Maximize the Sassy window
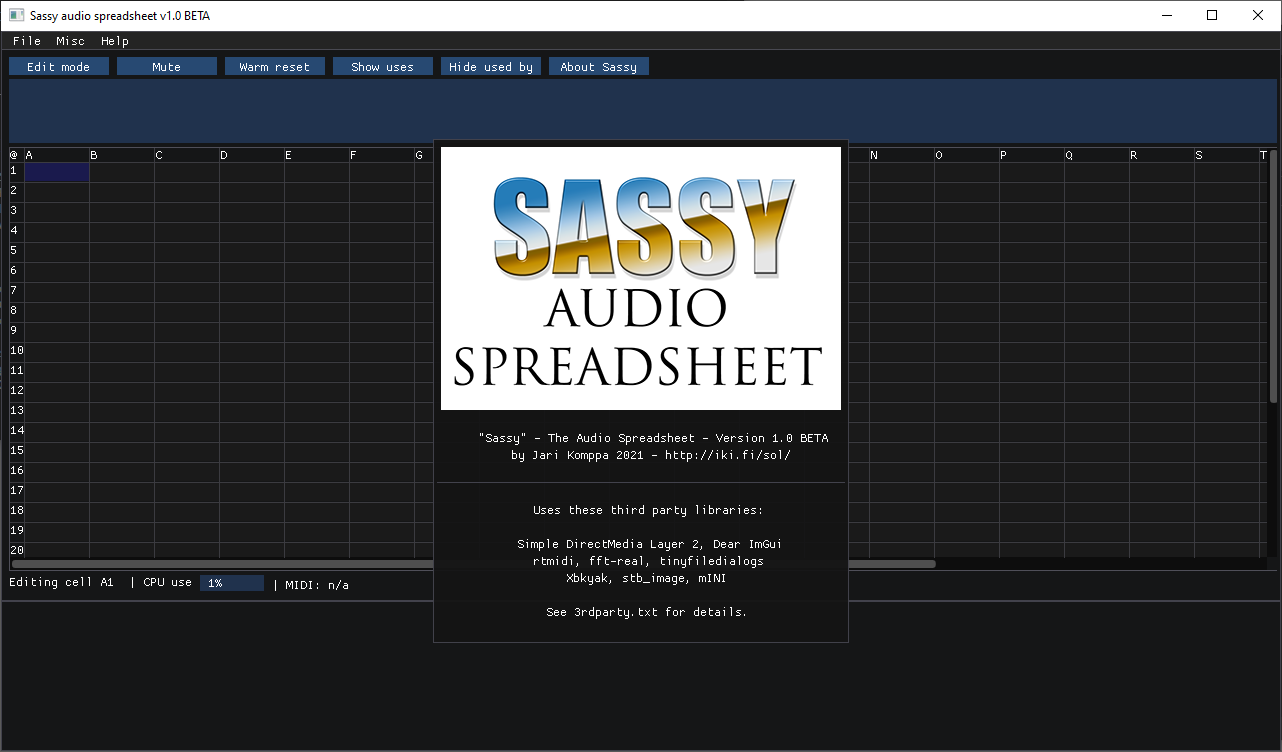The image size is (1282, 752). click(x=1212, y=15)
